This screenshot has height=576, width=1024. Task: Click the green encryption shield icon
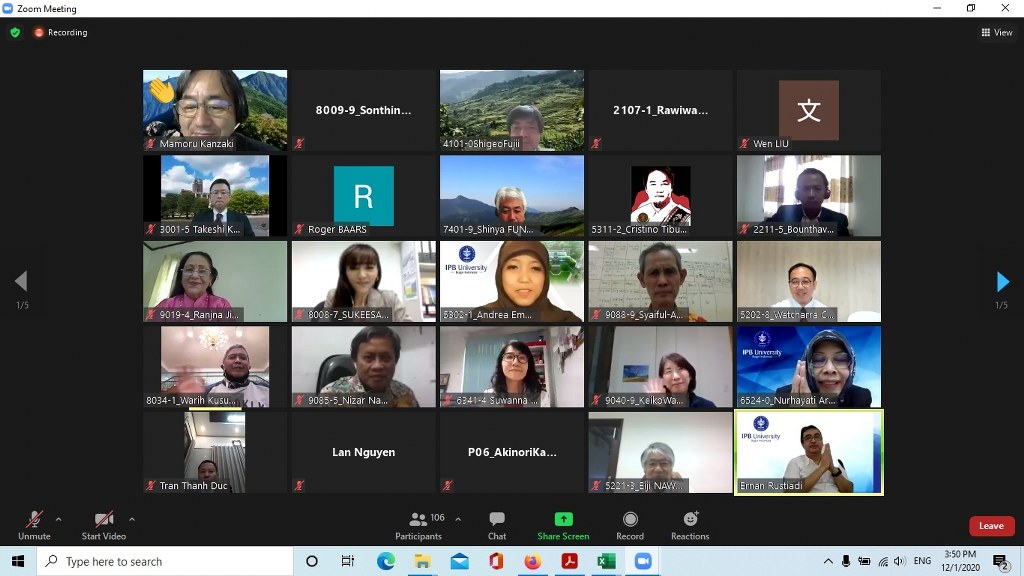point(15,32)
